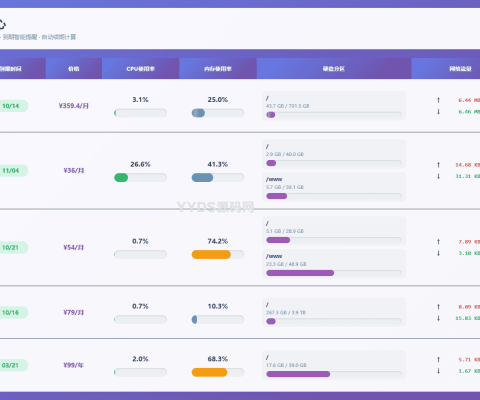The width and height of the screenshot is (480, 400).
Task: Click upload arrow in ¥79 row
Action: coord(438,307)
